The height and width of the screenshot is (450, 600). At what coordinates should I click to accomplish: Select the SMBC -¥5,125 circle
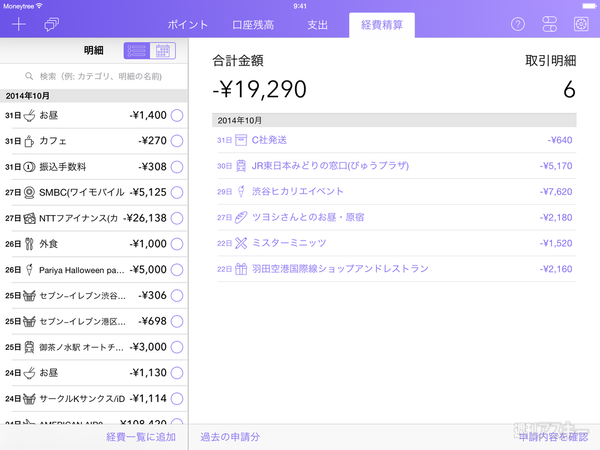pyautogui.click(x=177, y=192)
